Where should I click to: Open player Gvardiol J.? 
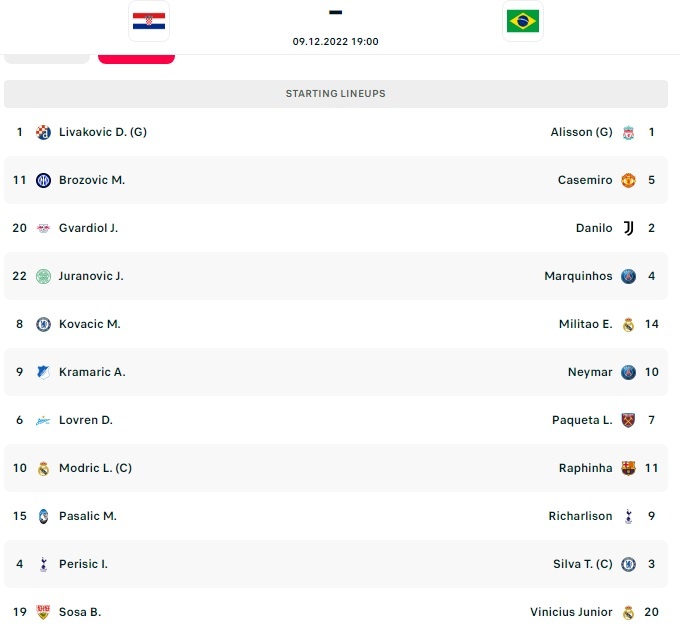88,228
